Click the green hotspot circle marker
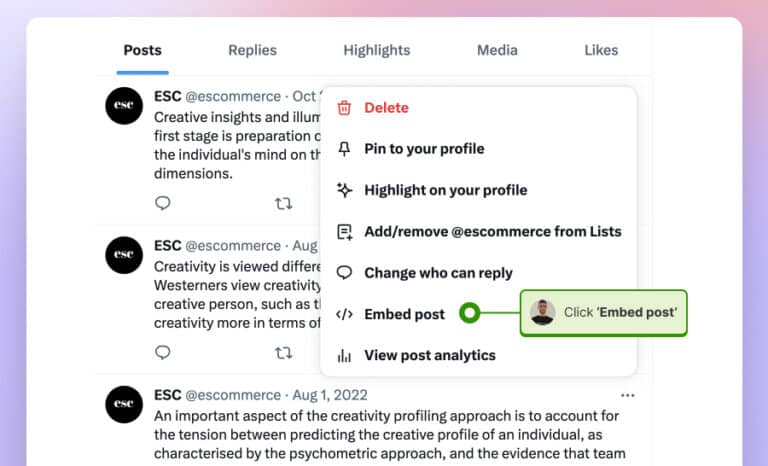This screenshot has width=768, height=466. 470,313
